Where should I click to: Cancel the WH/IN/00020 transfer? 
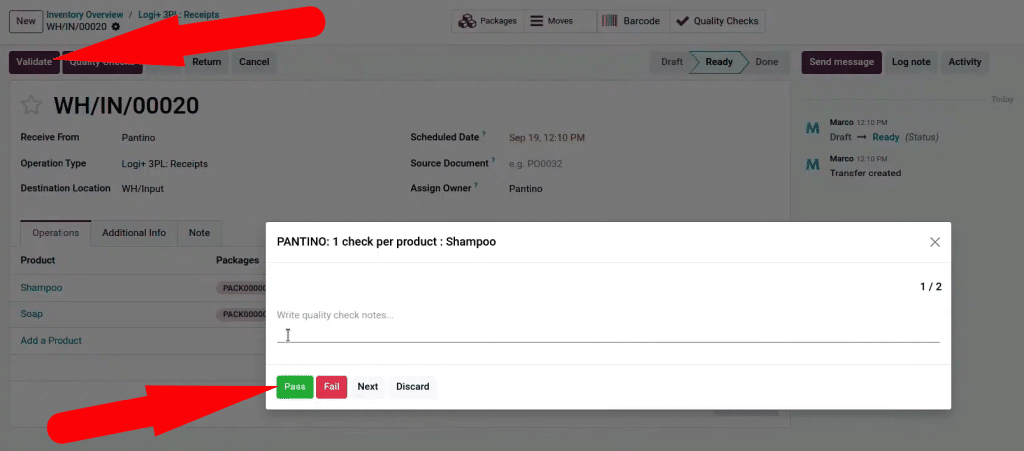(254, 62)
